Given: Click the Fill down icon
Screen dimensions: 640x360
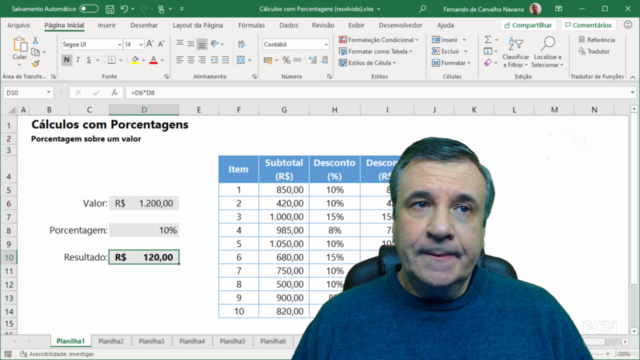Looking at the screenshot, I should pyautogui.click(x=488, y=51).
